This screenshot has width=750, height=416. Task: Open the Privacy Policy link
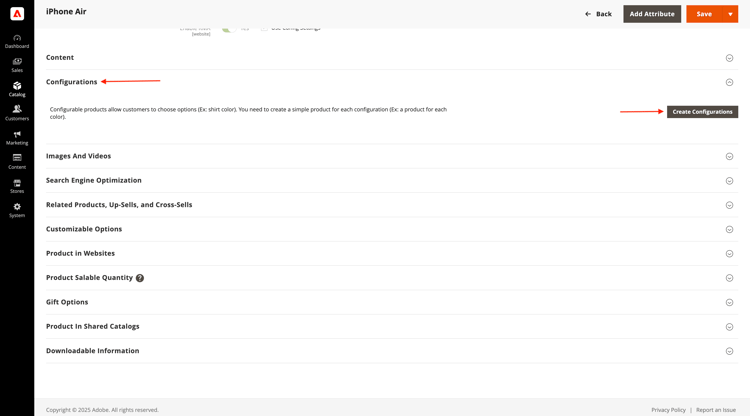click(668, 410)
